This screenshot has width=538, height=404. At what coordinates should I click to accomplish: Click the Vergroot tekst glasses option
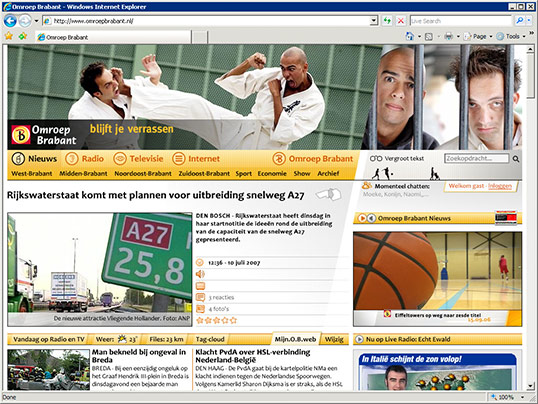click(x=397, y=159)
